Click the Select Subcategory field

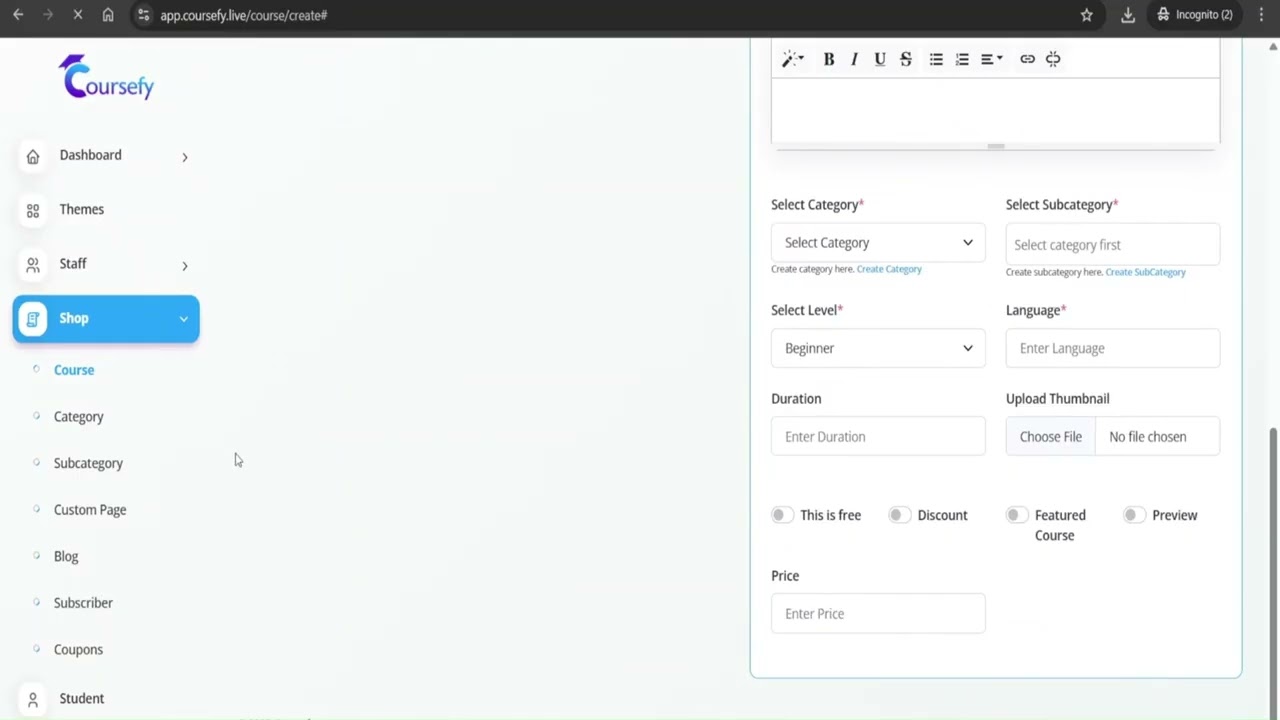coord(1113,244)
